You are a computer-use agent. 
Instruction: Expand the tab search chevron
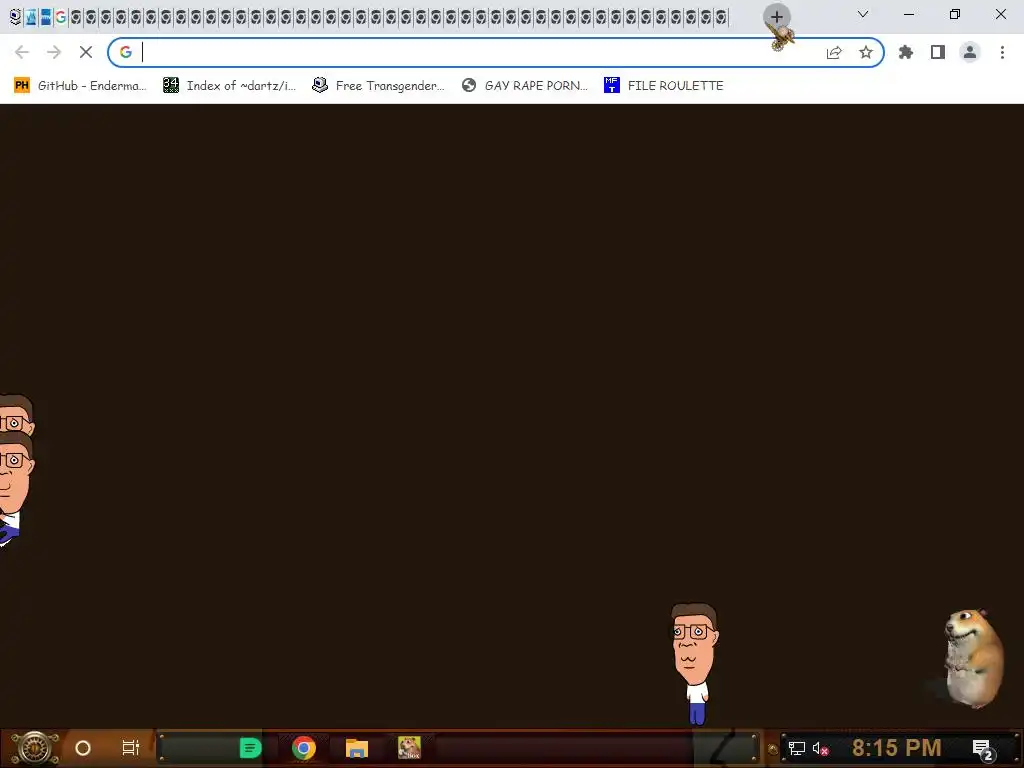click(863, 14)
